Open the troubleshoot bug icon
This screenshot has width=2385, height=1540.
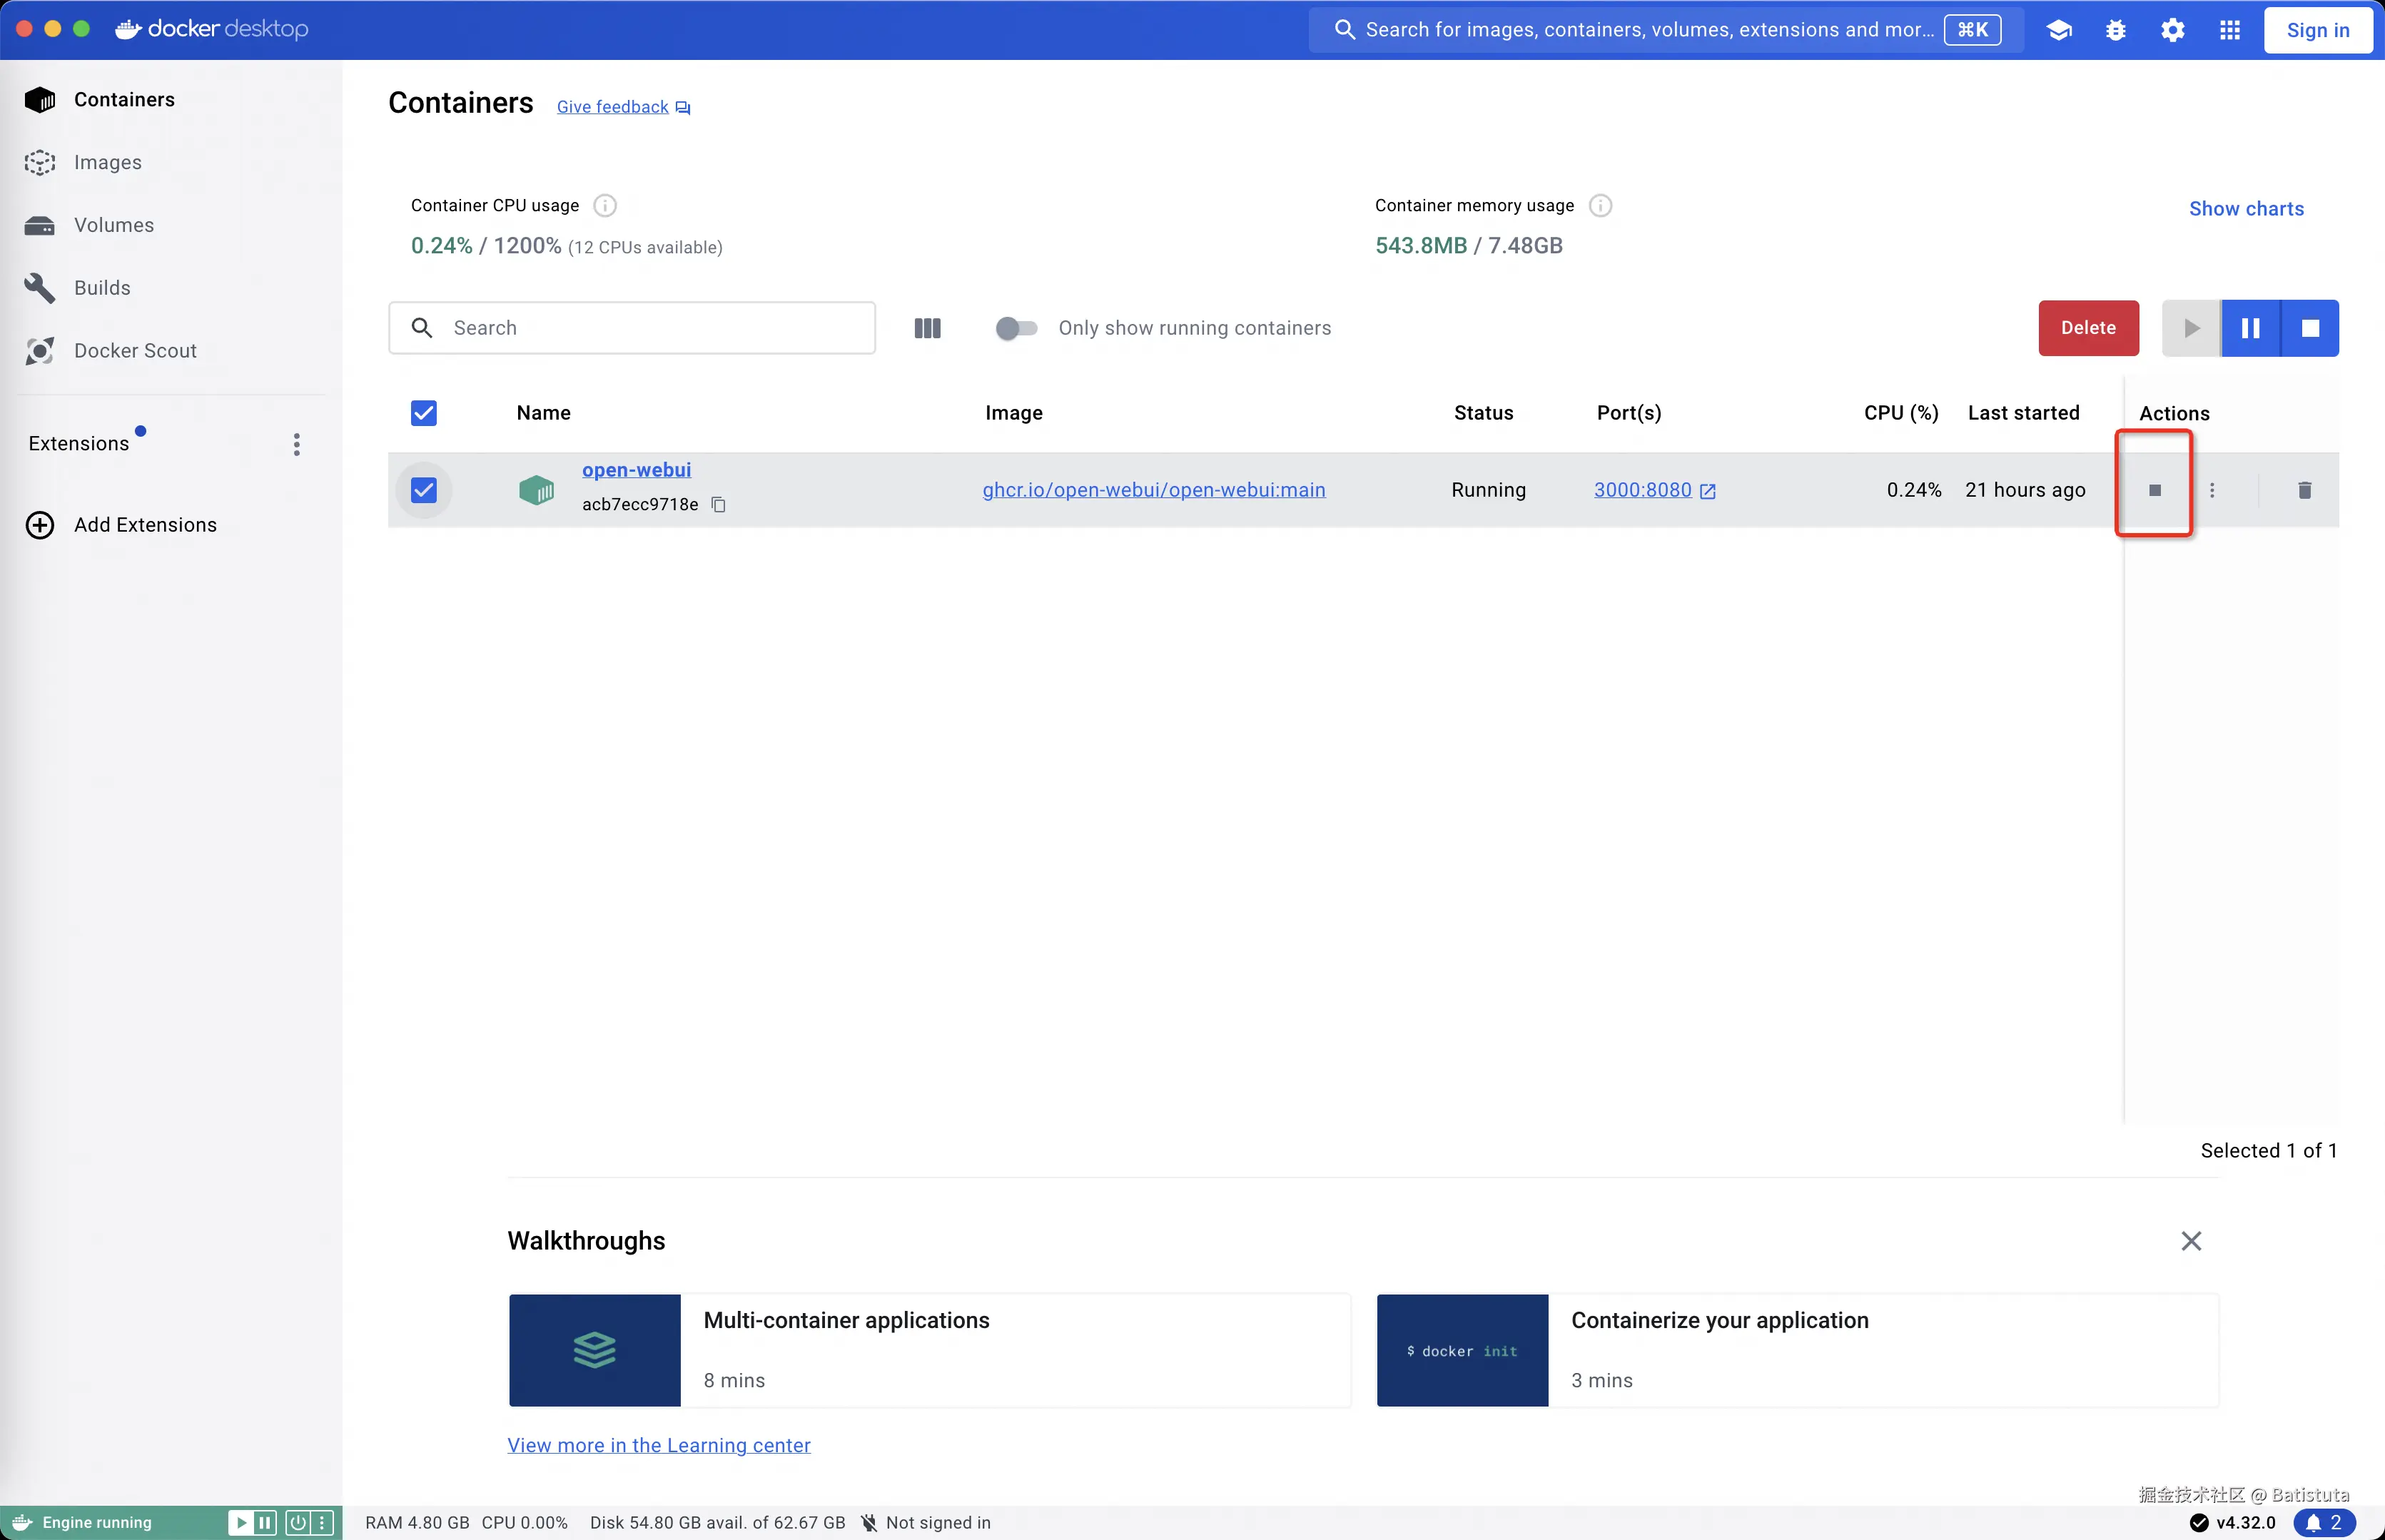[2116, 30]
